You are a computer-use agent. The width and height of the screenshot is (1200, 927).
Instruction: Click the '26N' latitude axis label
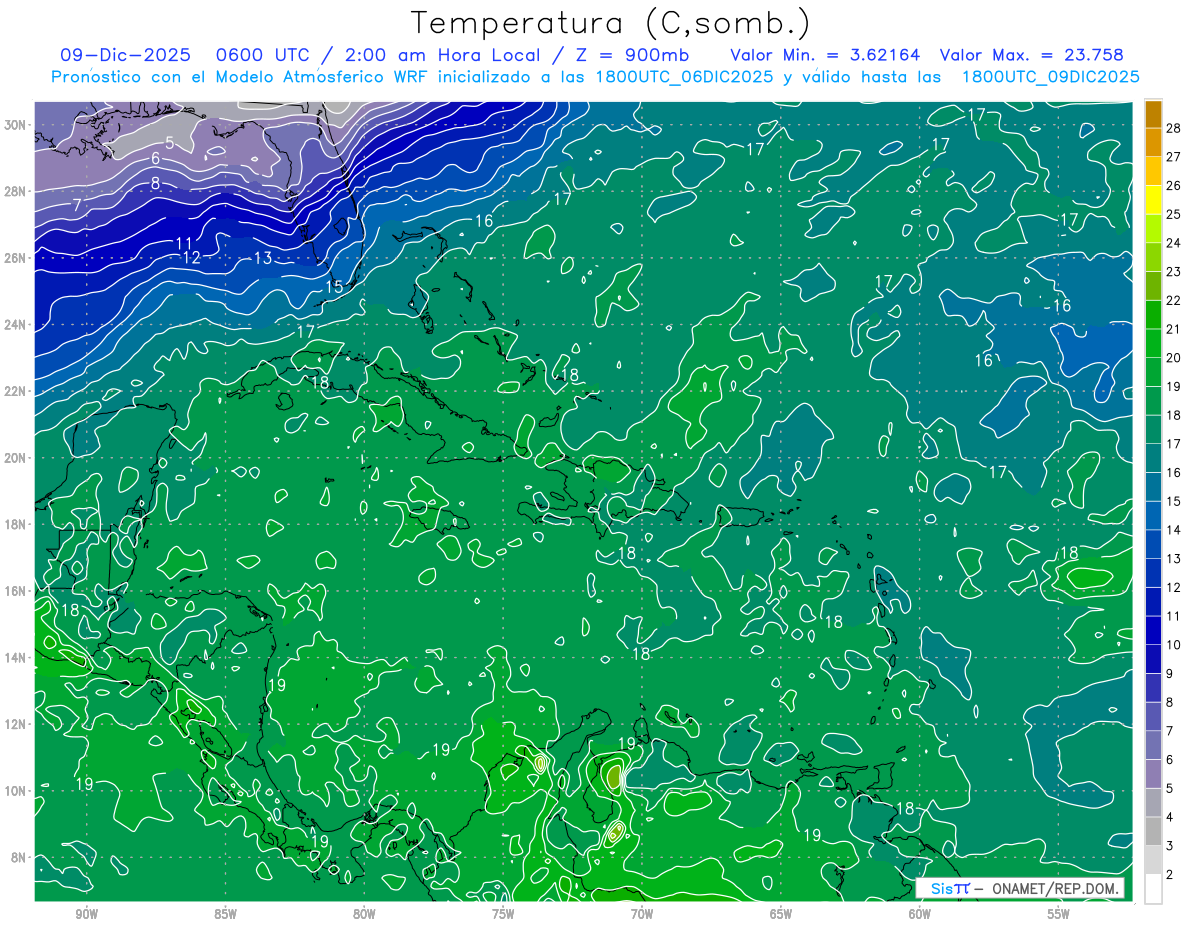tap(17, 258)
